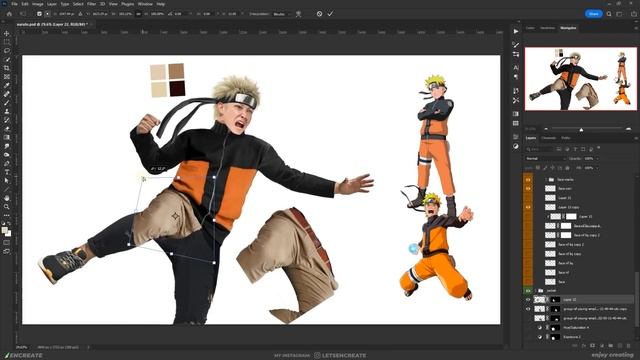Commit the transform with the checkmark icon
The width and height of the screenshot is (640, 360).
tap(330, 14)
